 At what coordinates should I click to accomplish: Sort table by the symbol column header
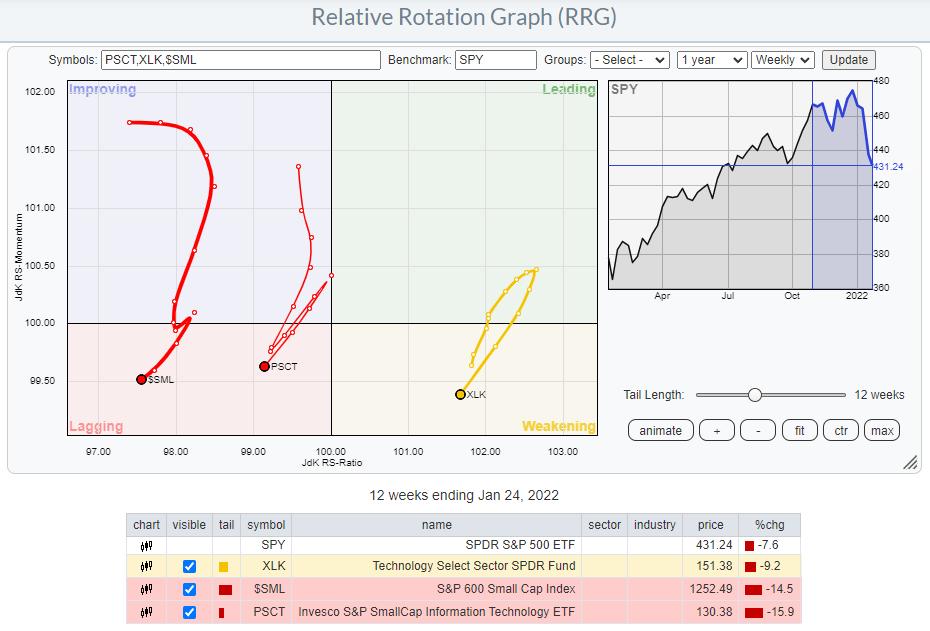(x=265, y=524)
